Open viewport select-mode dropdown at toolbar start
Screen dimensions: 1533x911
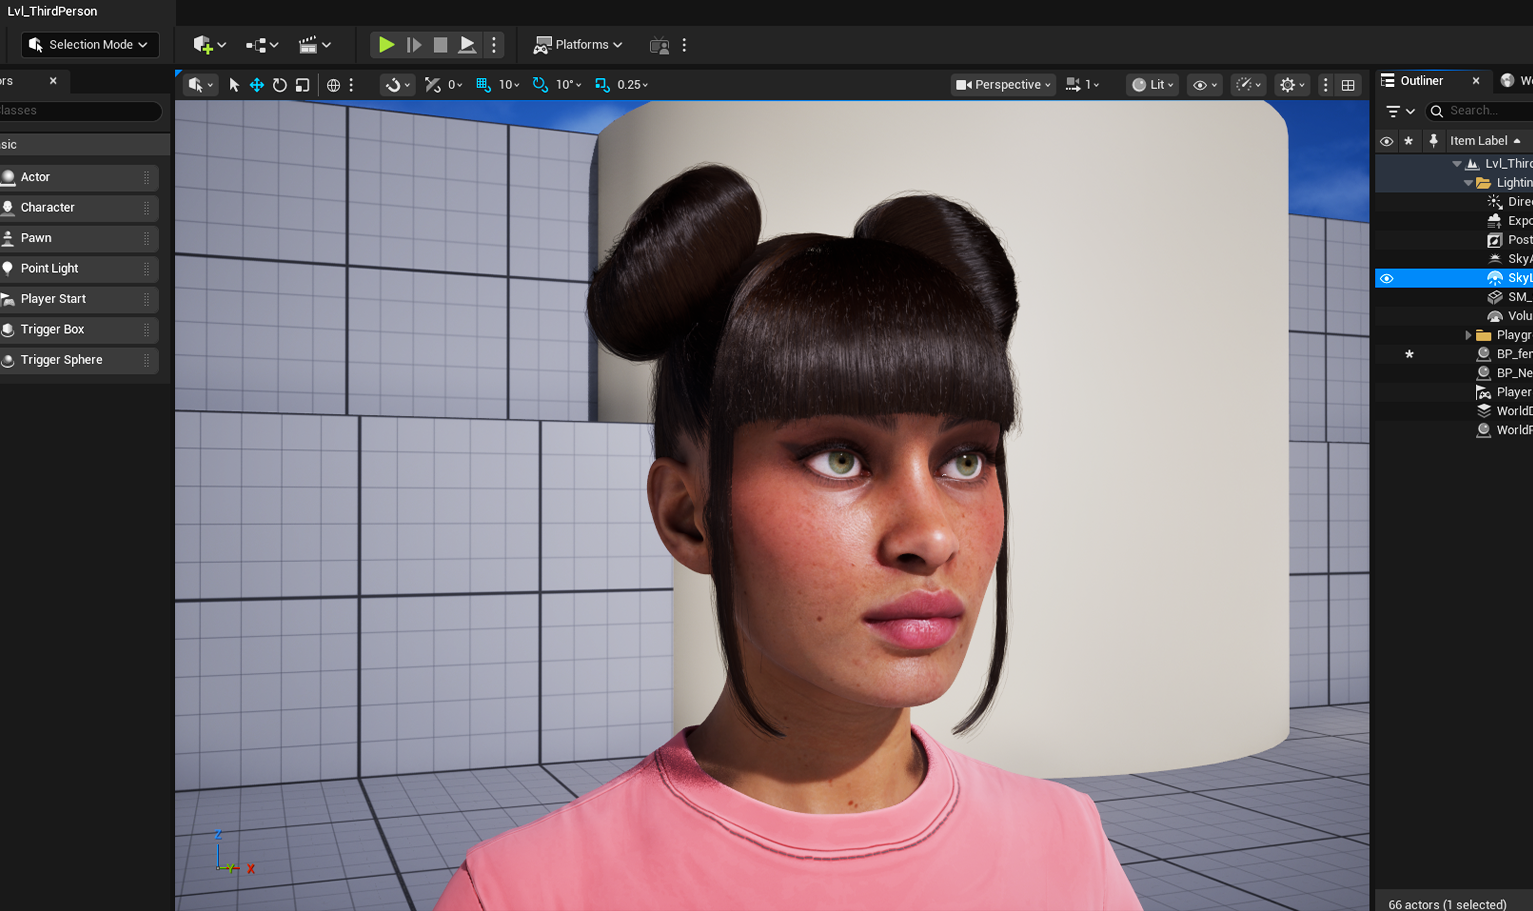(x=201, y=85)
